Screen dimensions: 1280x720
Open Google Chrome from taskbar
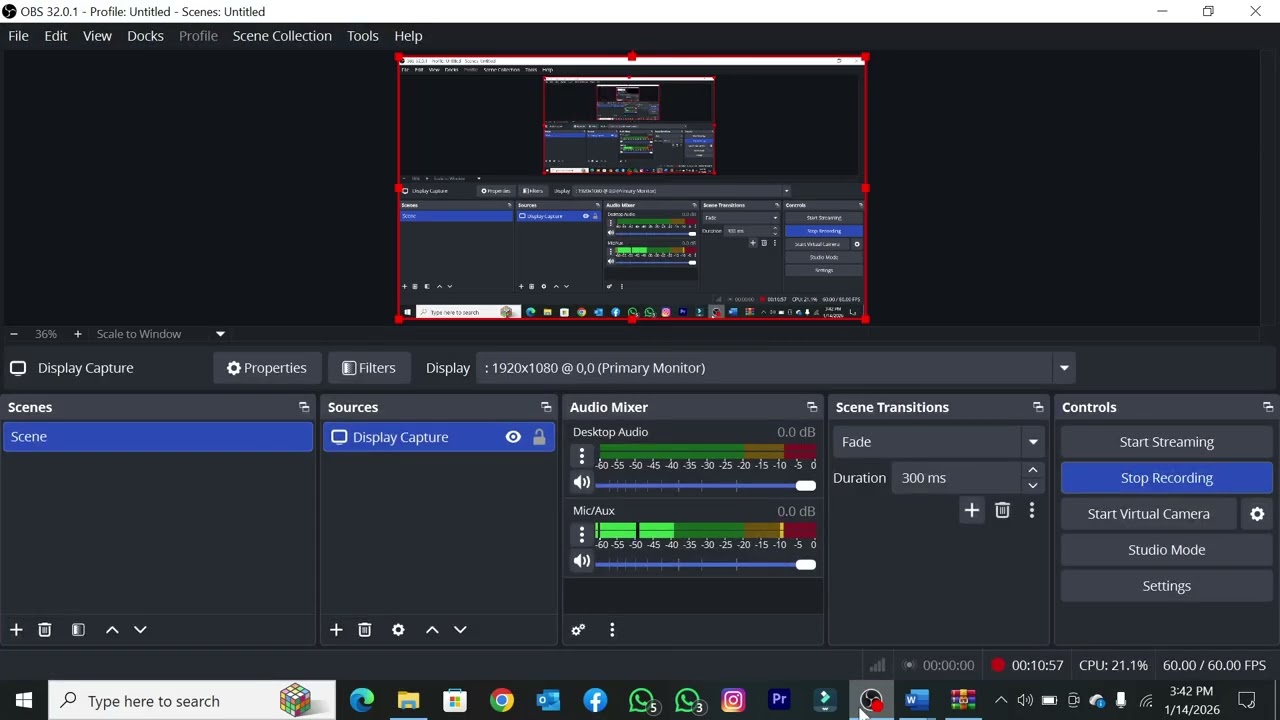(x=502, y=701)
